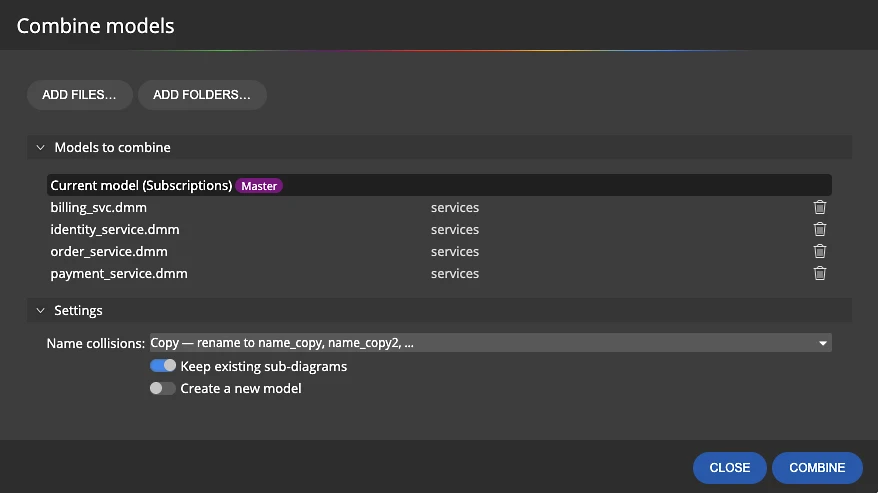Click the trash icon for order_service.dmm
Viewport: 878px width, 493px height.
pyautogui.click(x=820, y=252)
